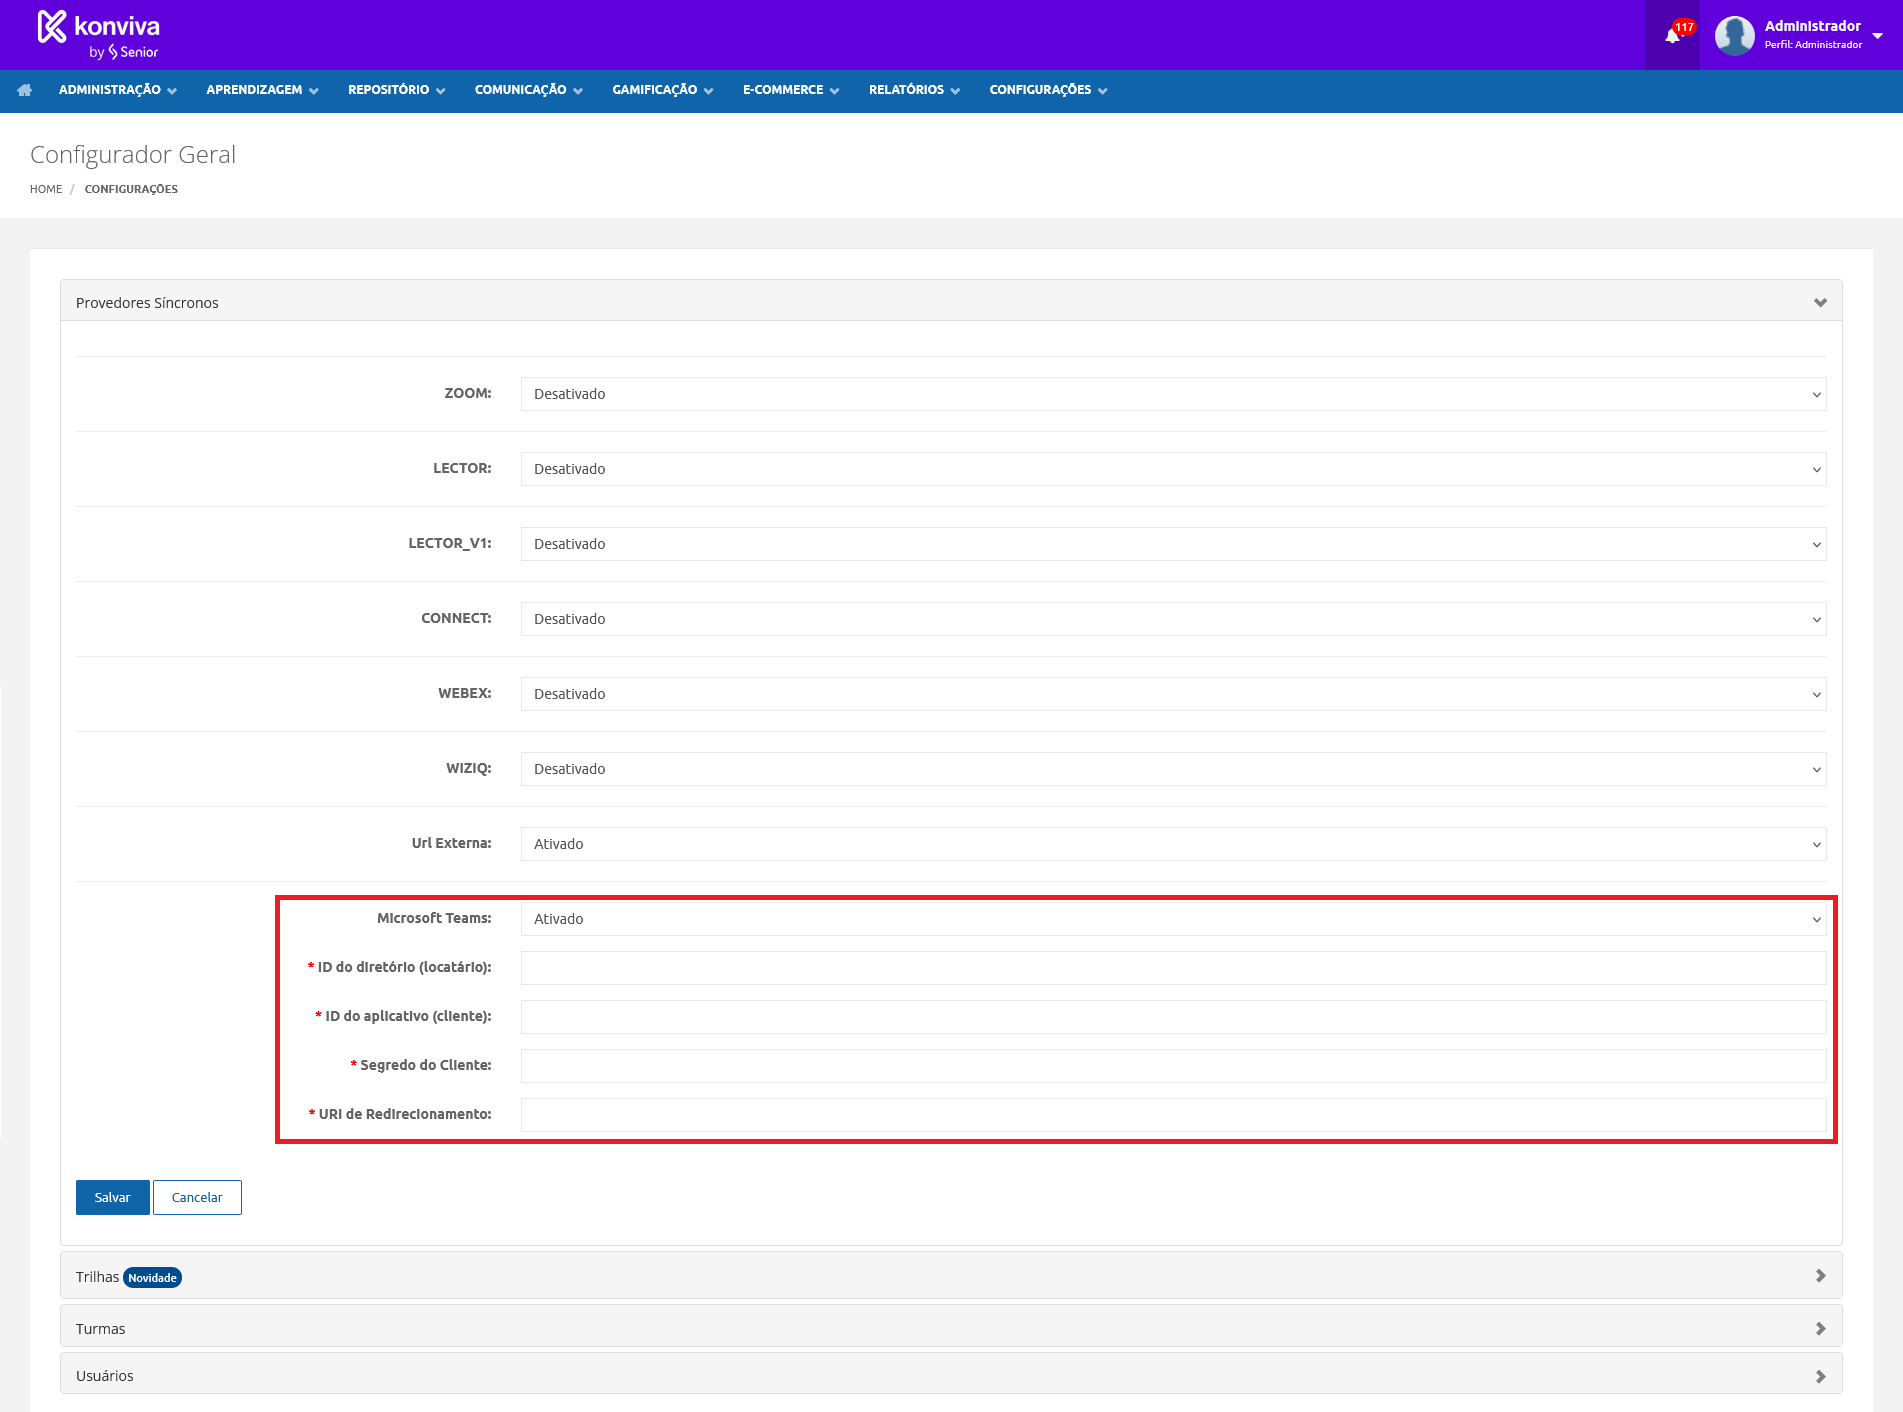The height and width of the screenshot is (1412, 1903).
Task: Focus the ID do aplicativo (cliente) field
Action: pos(1173,1017)
